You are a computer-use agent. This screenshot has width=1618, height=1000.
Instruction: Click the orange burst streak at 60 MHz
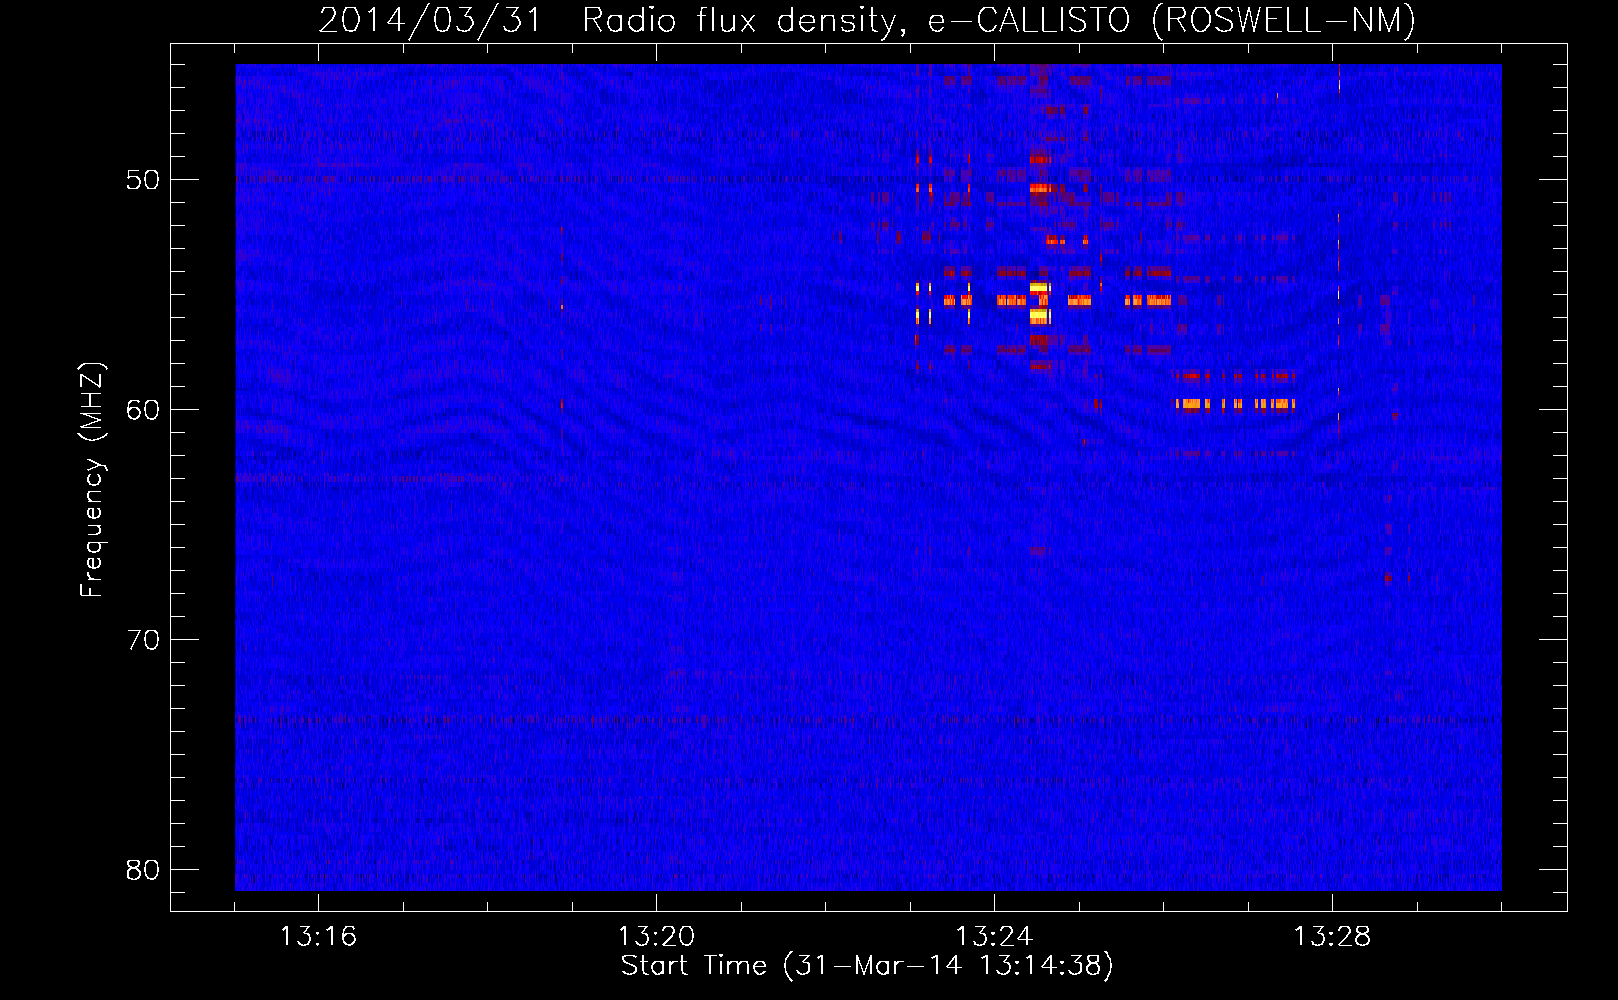(x=1236, y=405)
